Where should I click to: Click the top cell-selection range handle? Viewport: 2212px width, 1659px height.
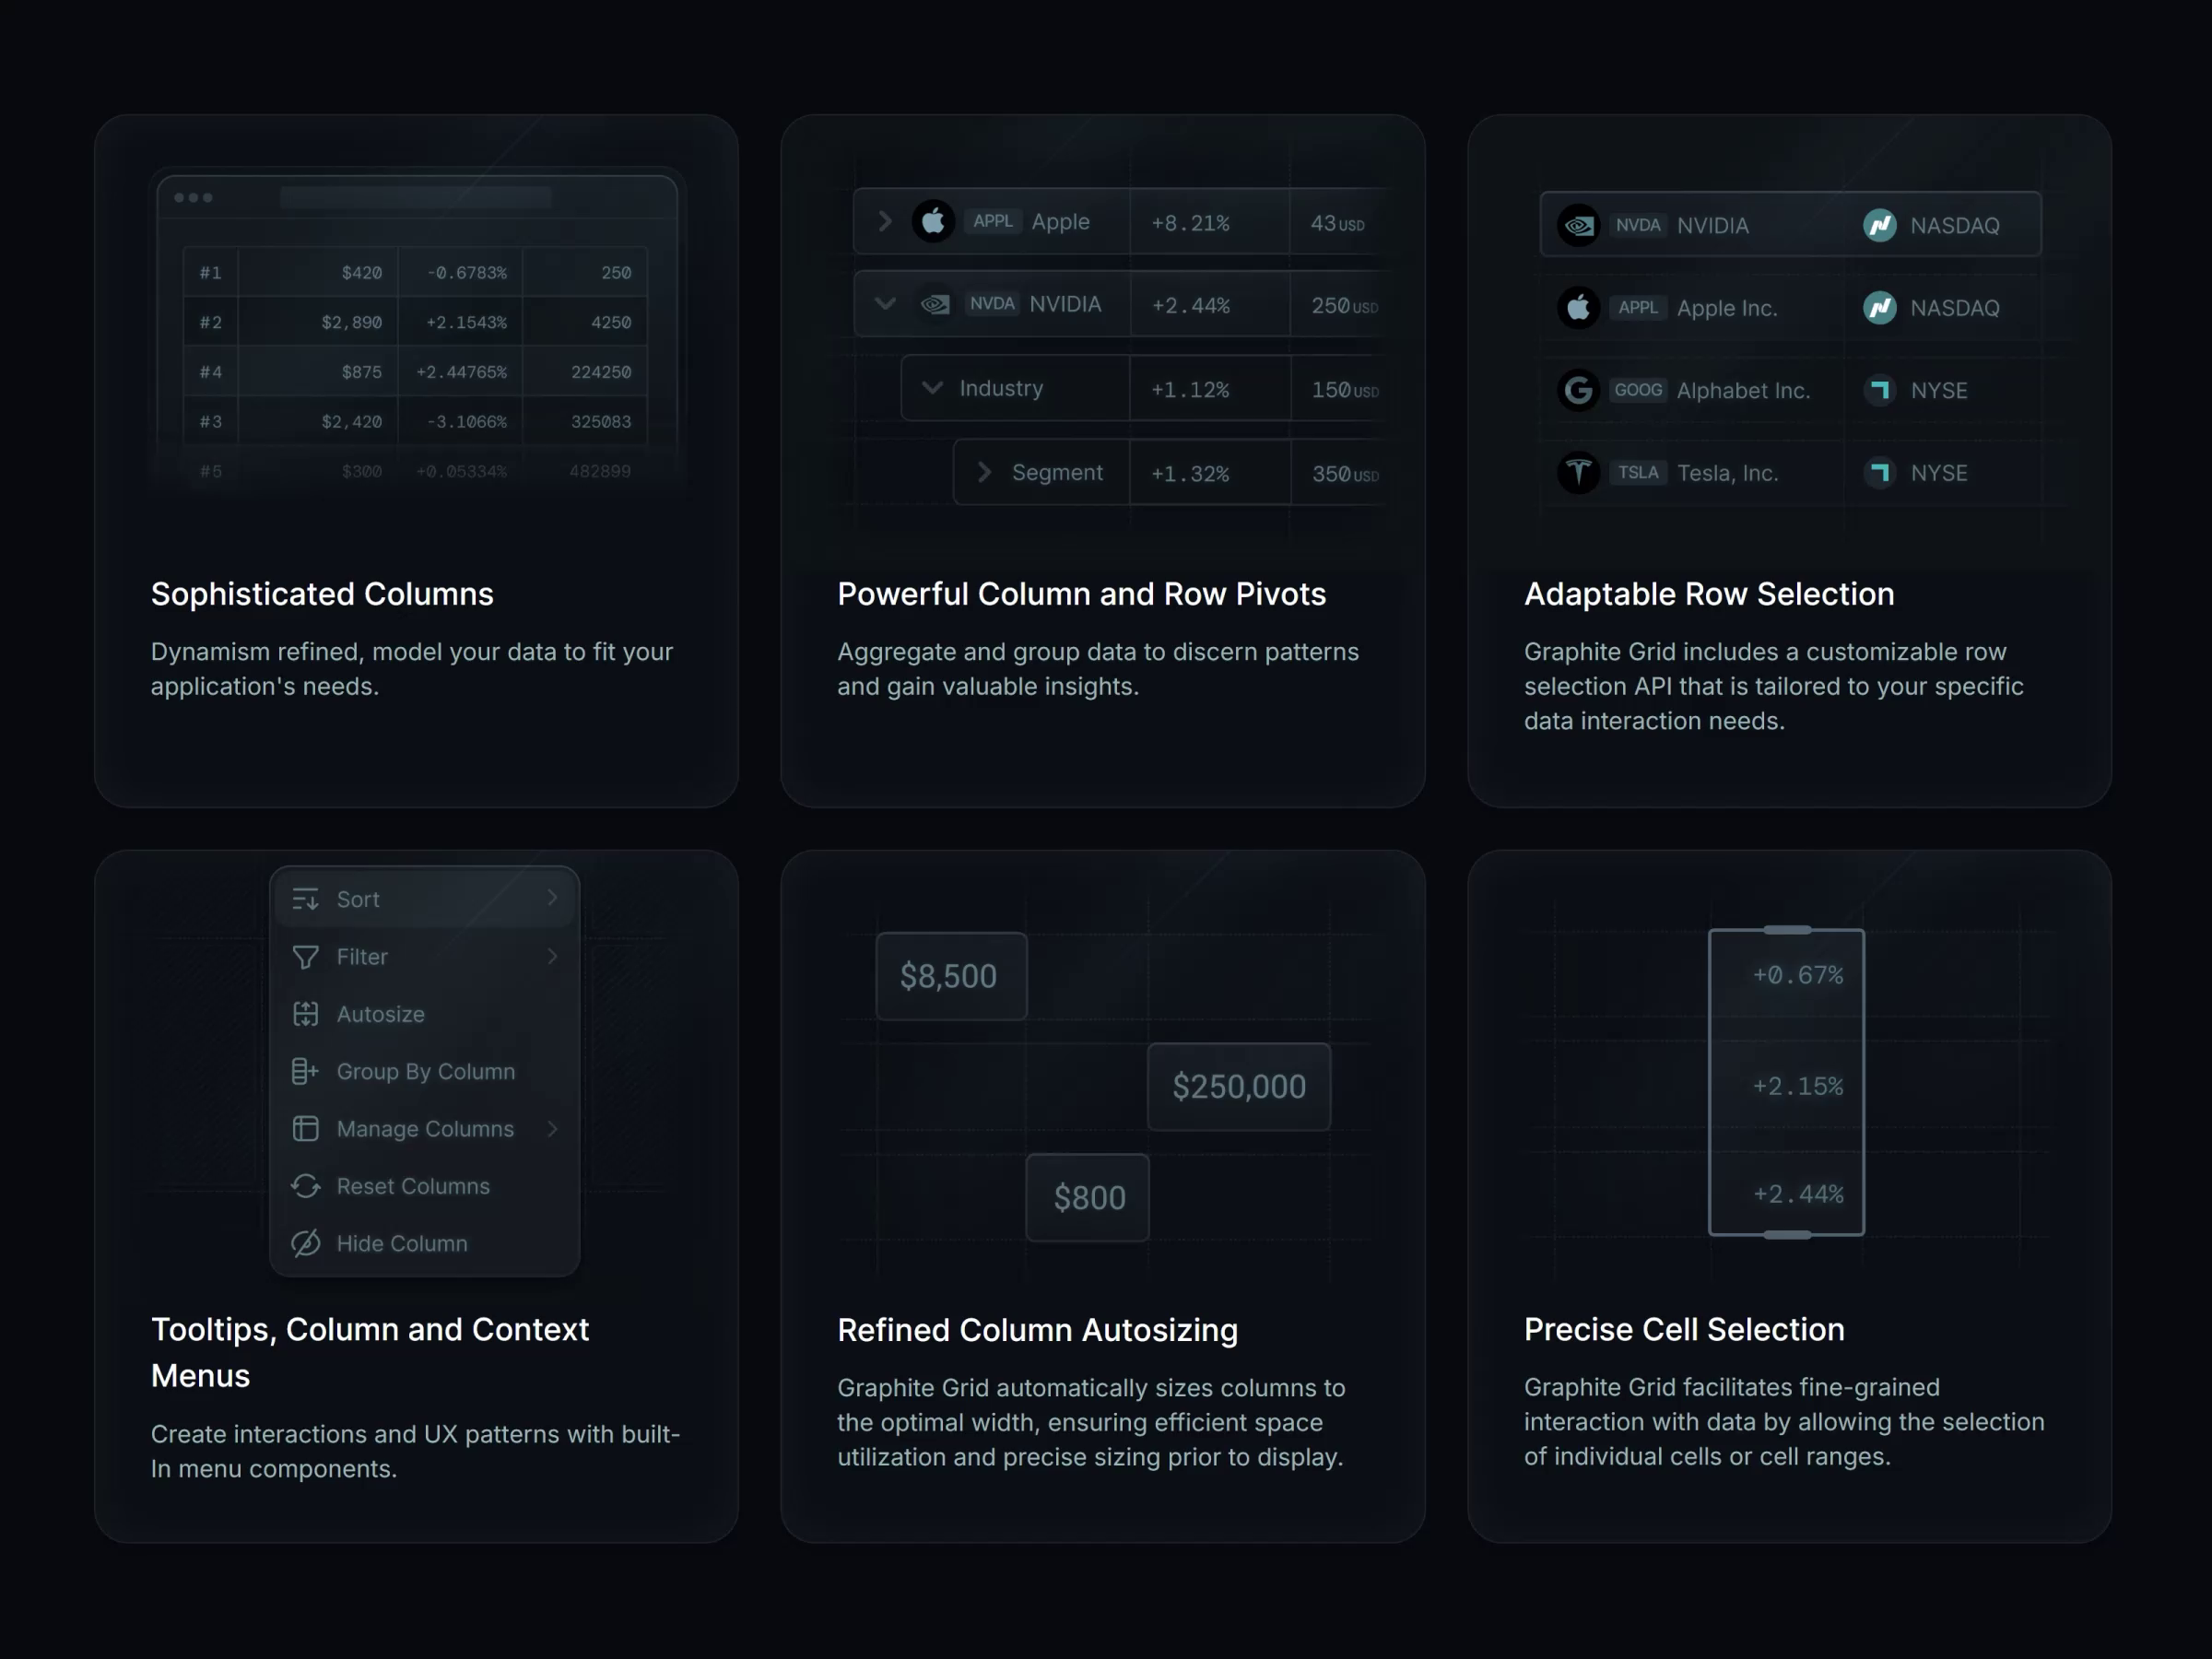click(1786, 930)
